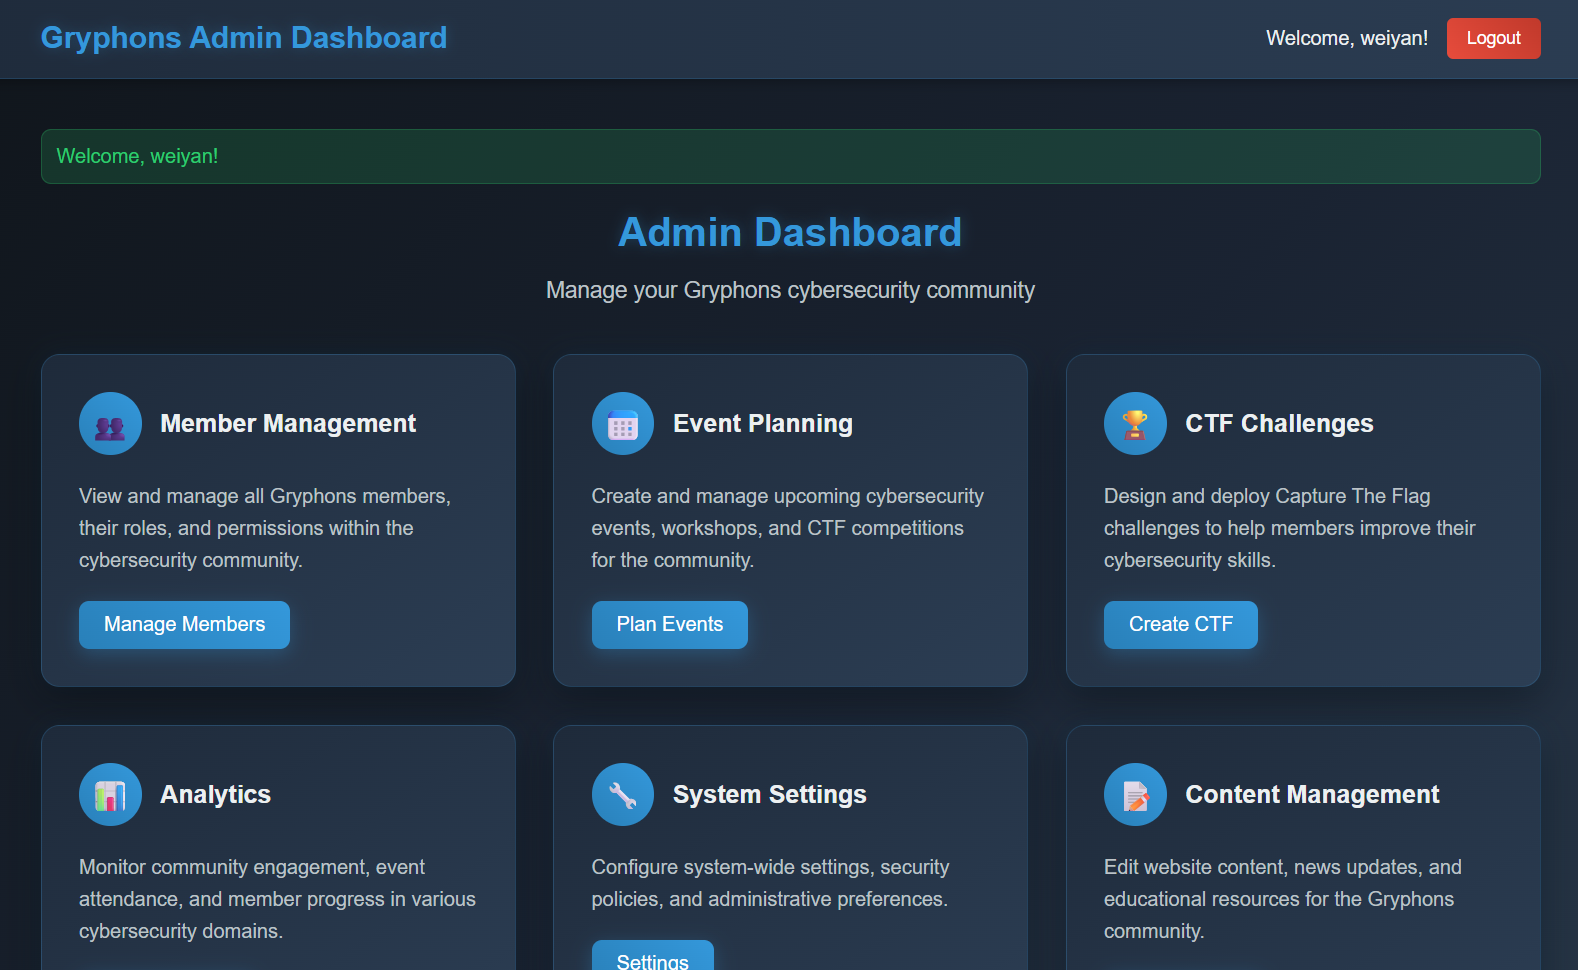Screen dimensions: 1578x970
Task: Go to Gryphons Admin Dashboard home title
Action: [x=244, y=38]
